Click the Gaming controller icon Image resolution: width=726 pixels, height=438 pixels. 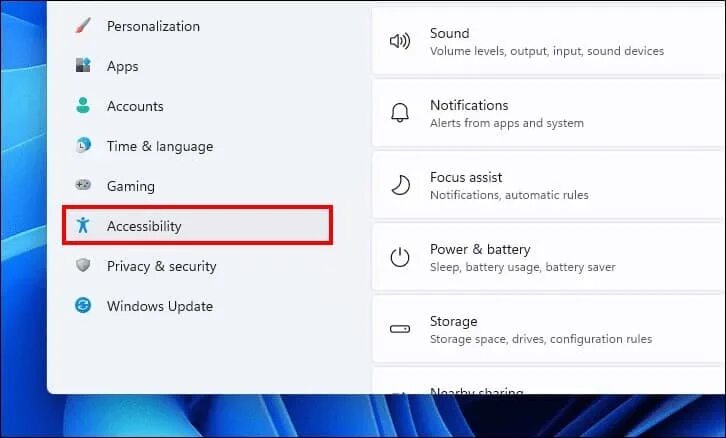pos(83,185)
